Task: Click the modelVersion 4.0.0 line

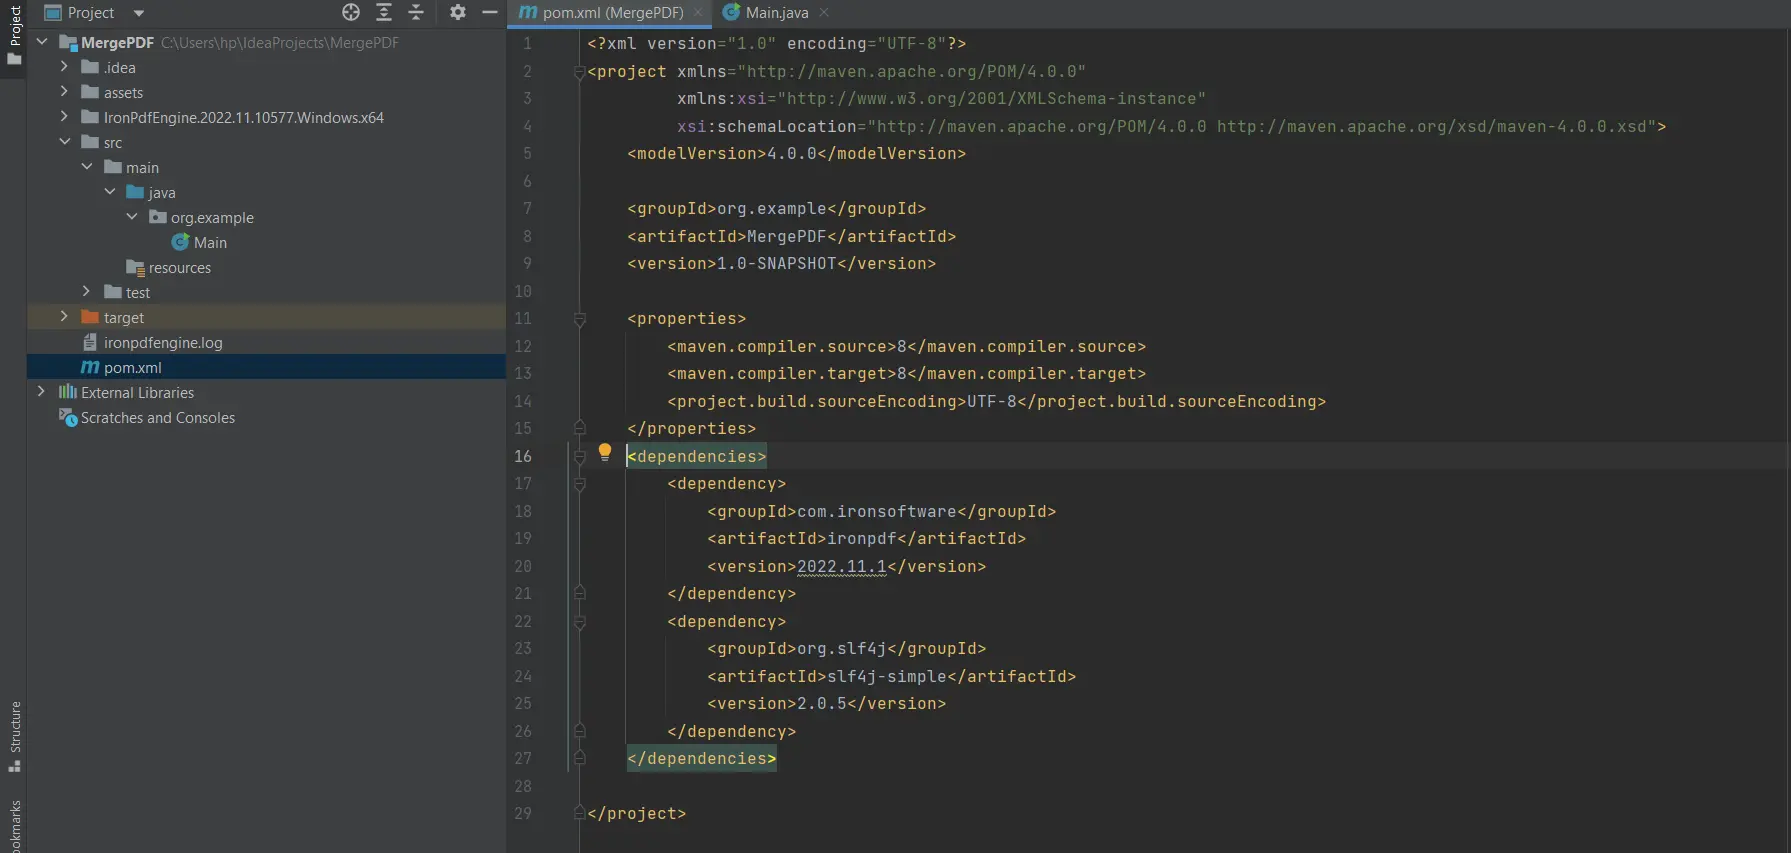Action: click(x=797, y=154)
